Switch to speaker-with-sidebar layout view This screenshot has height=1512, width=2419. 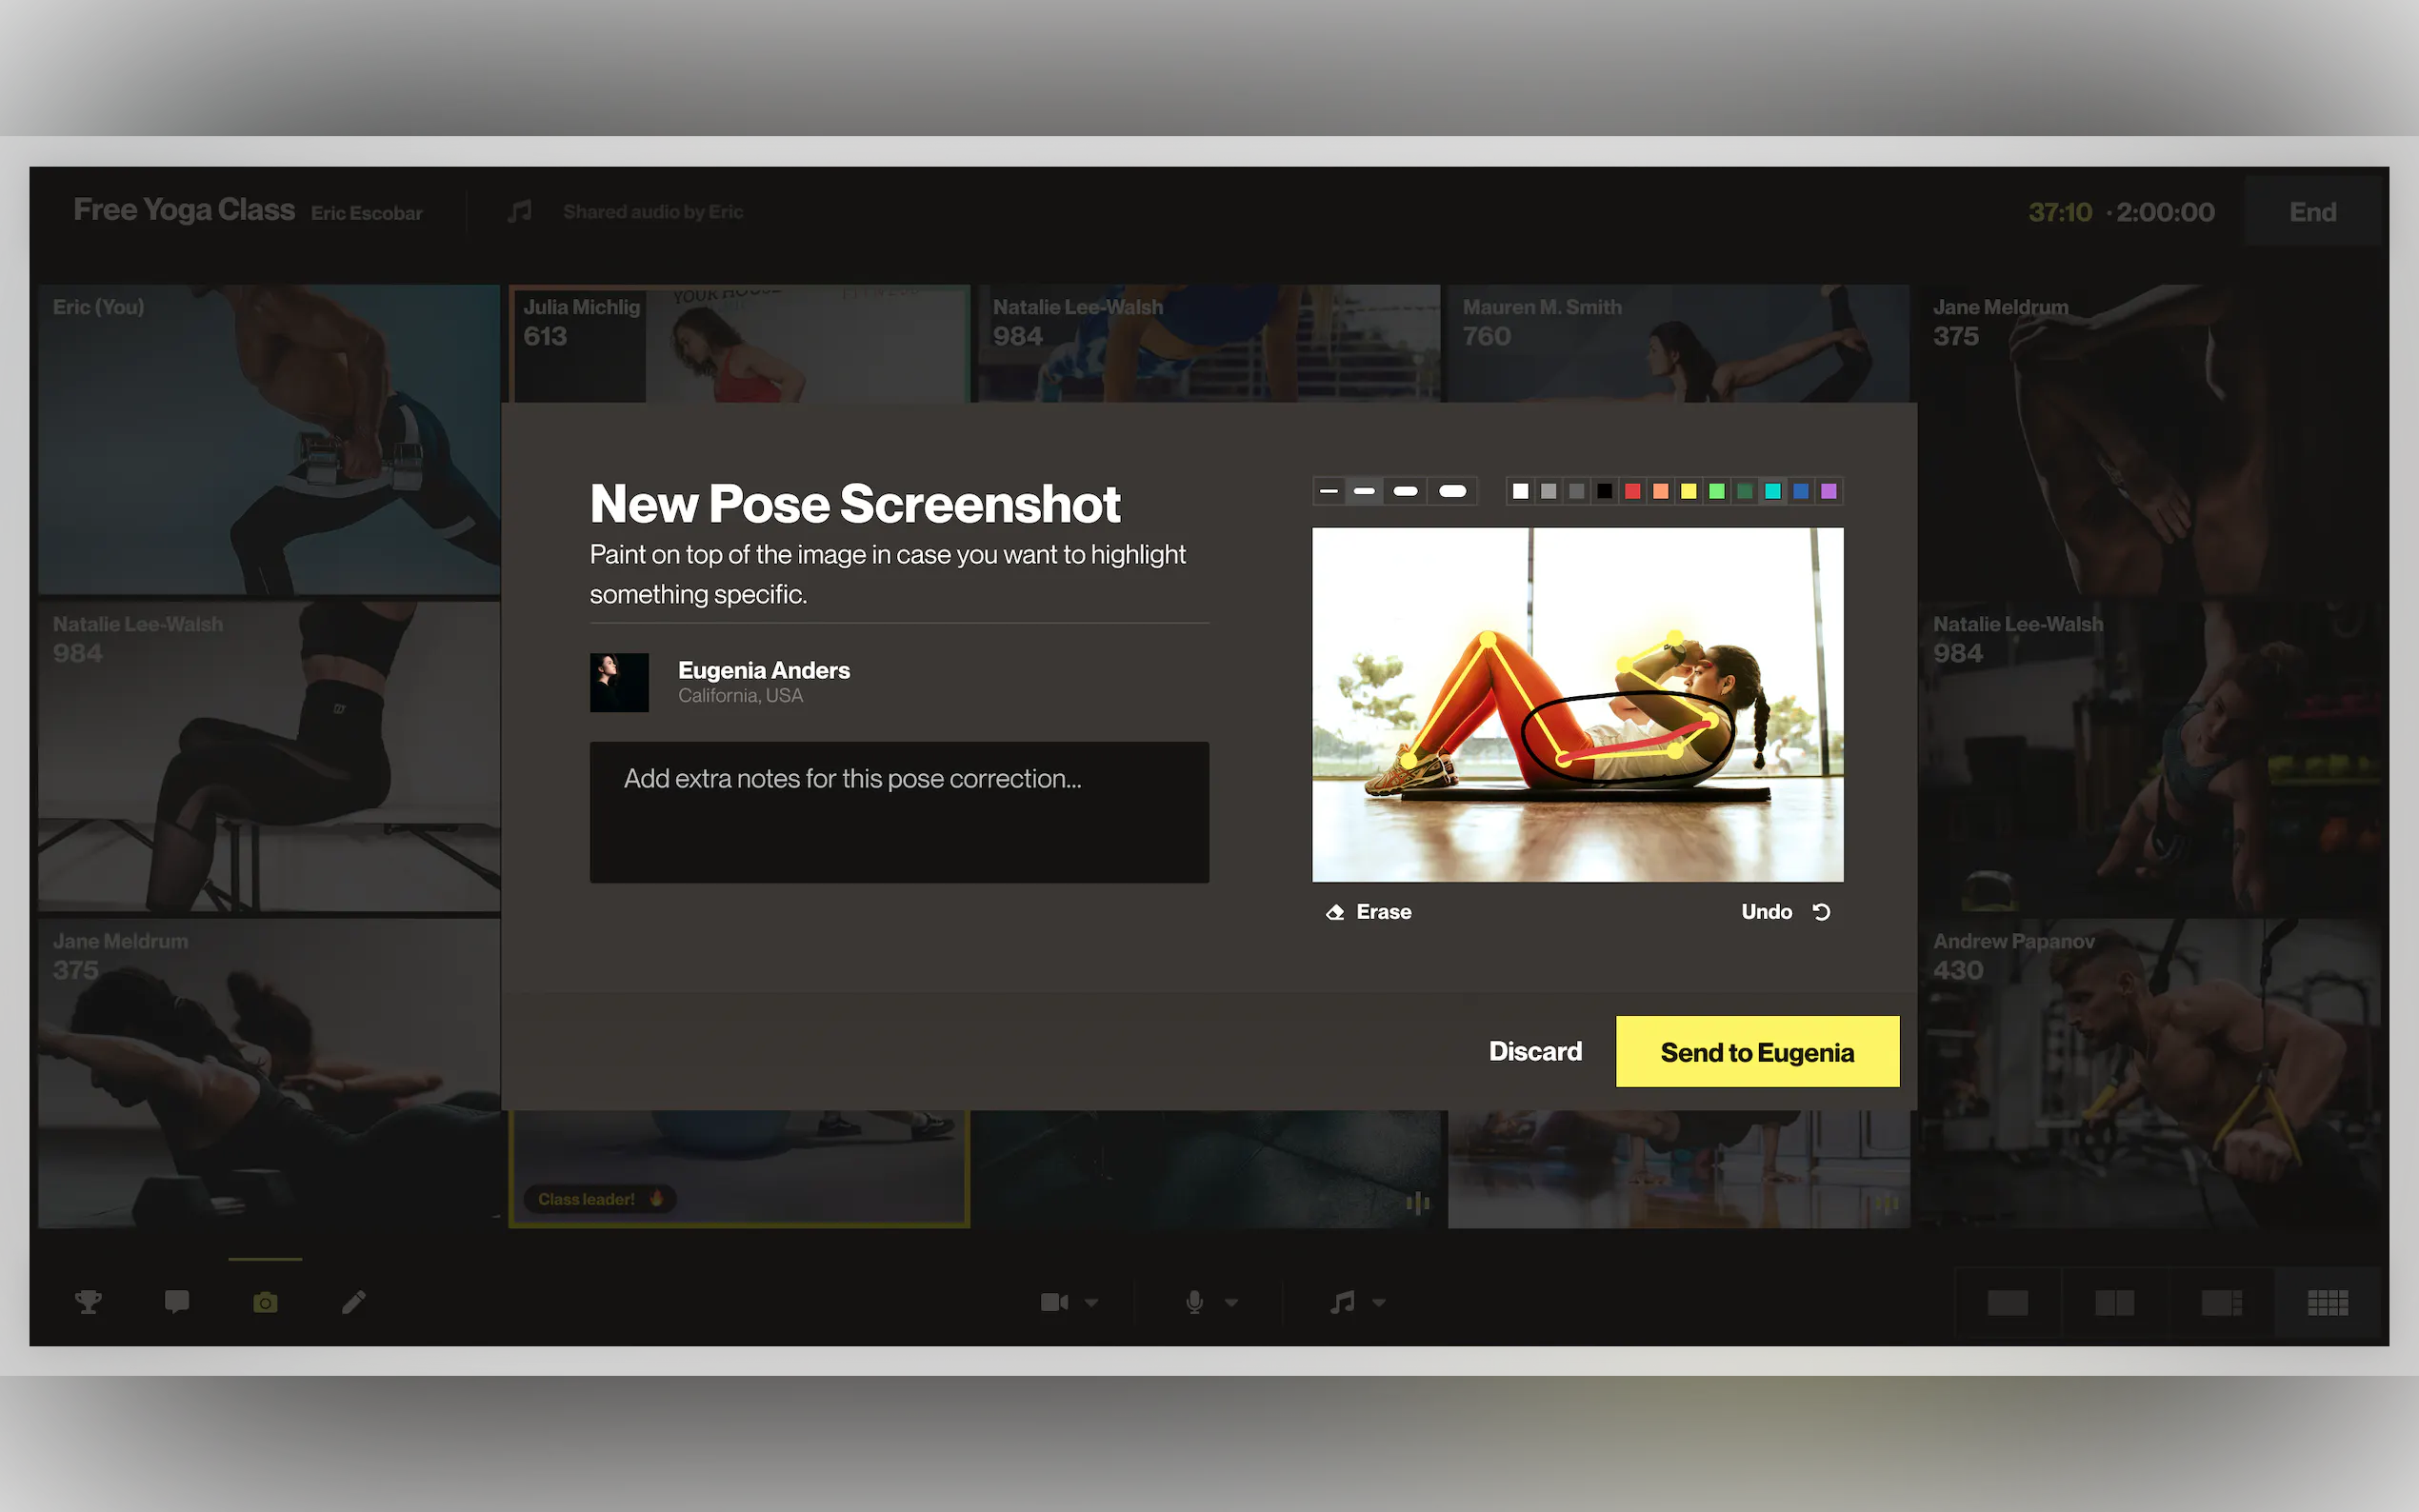[2221, 1303]
